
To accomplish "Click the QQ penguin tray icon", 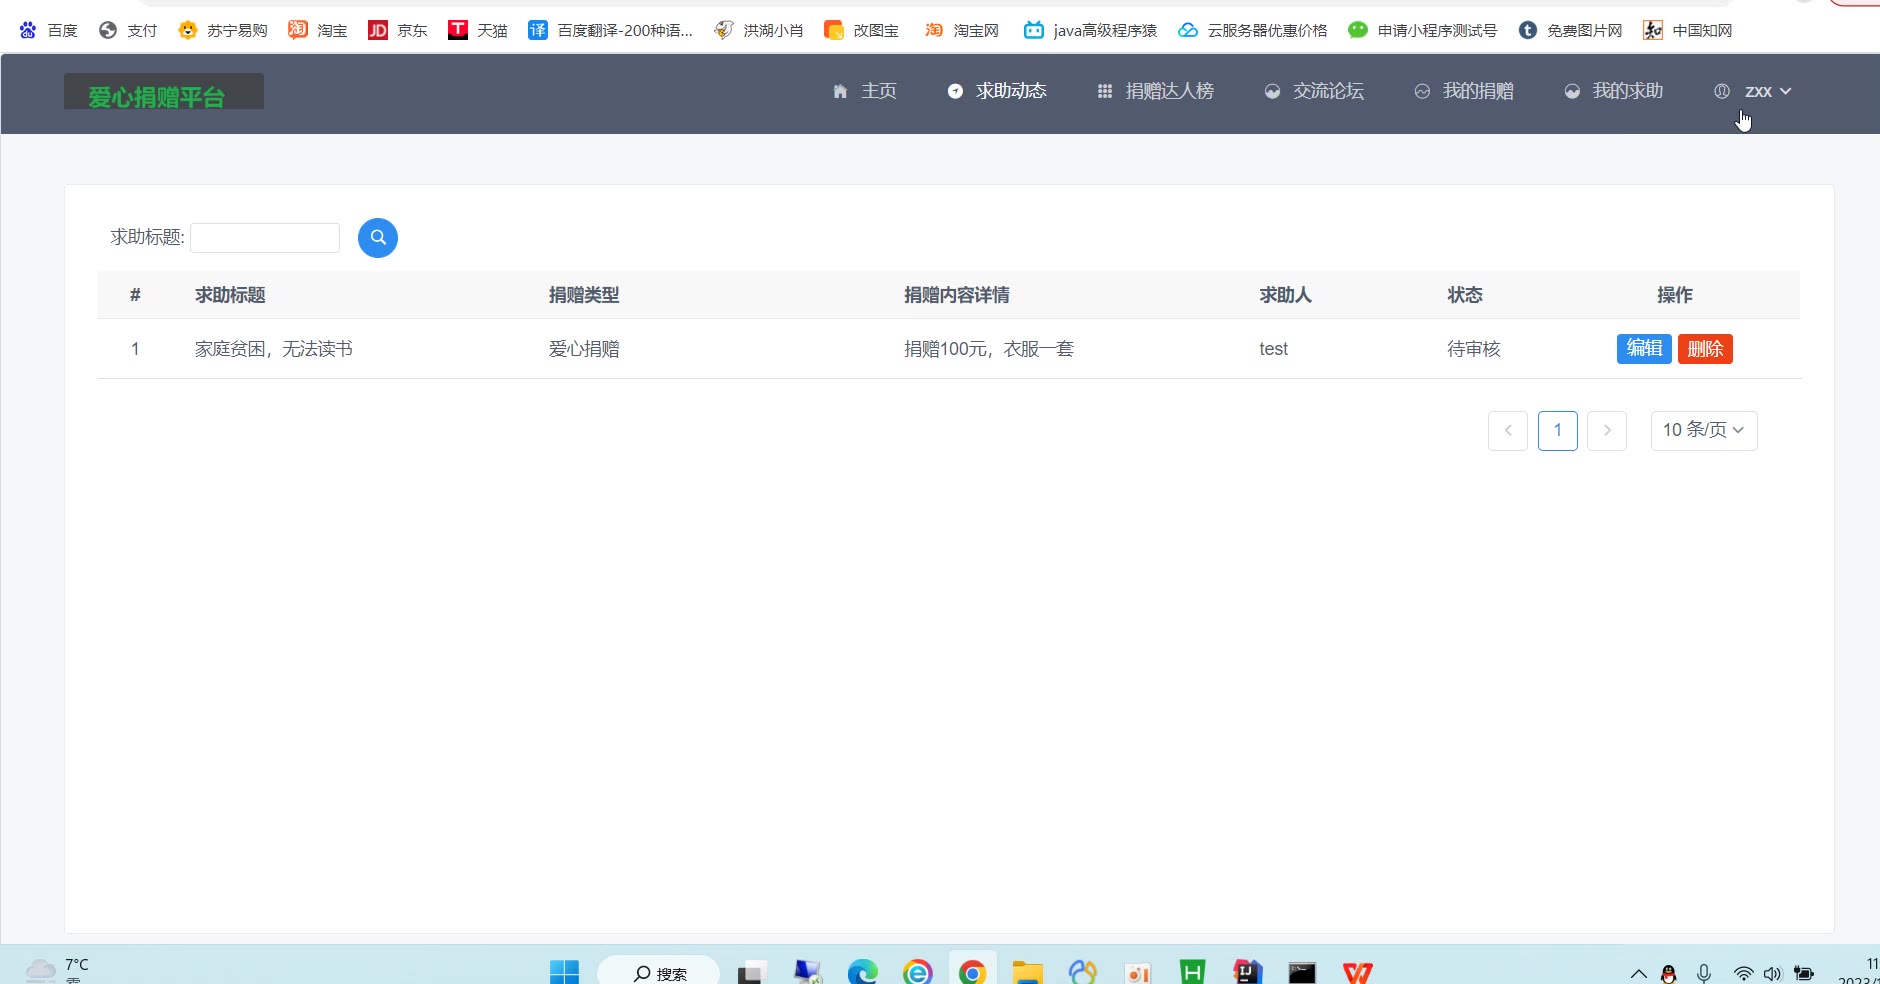I will pos(1668,974).
